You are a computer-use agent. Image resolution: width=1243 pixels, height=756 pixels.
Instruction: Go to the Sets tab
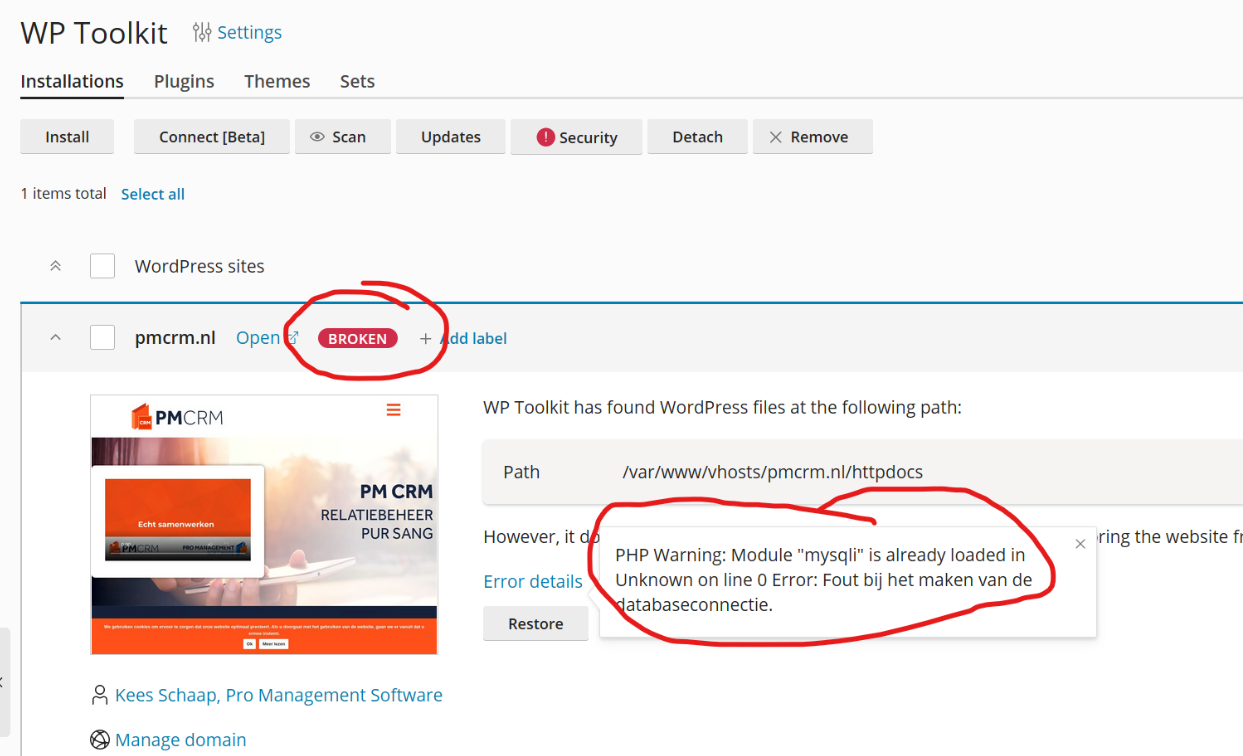click(357, 81)
